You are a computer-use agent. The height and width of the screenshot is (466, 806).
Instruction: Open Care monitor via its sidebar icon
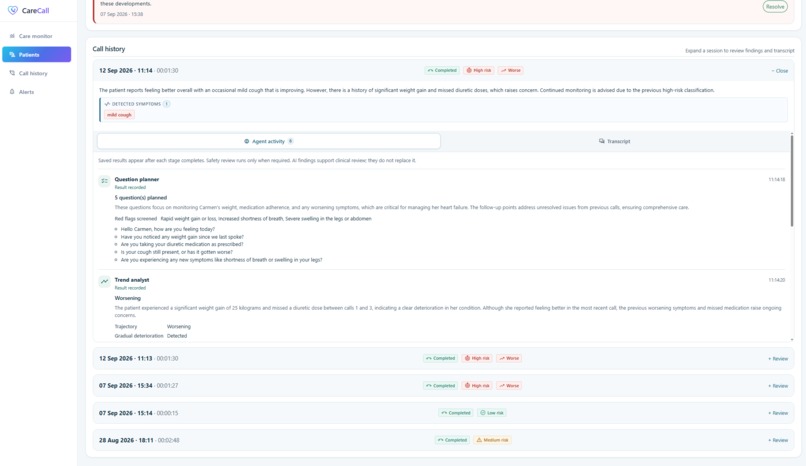coord(12,36)
